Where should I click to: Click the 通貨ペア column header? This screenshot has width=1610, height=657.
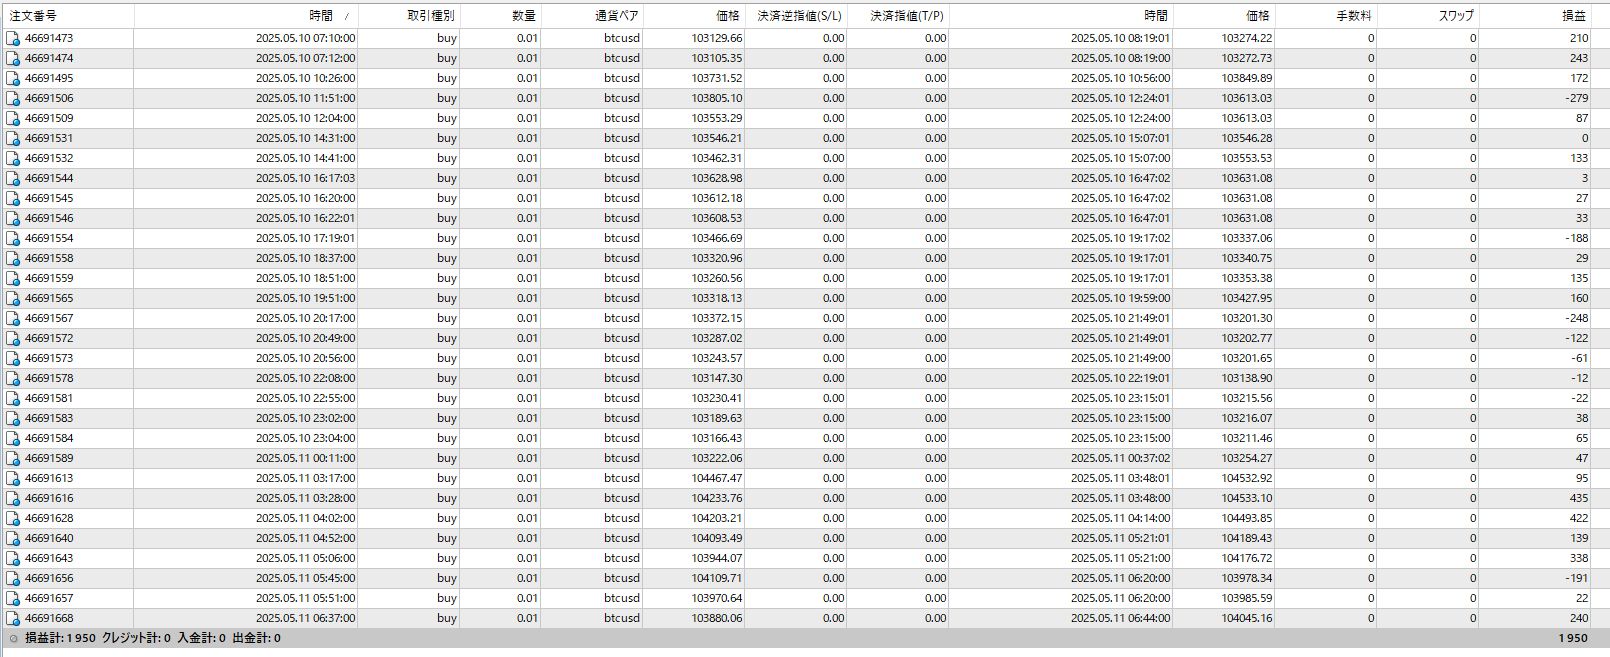(617, 16)
